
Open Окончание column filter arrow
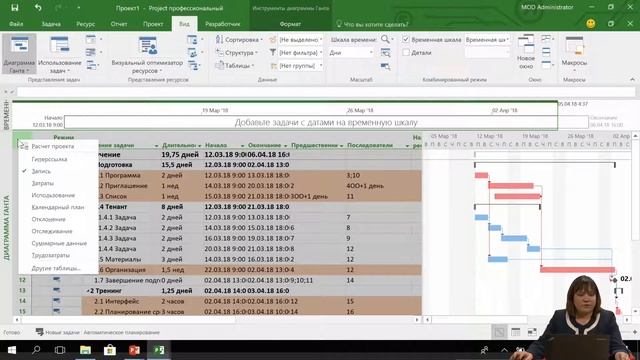[285, 146]
